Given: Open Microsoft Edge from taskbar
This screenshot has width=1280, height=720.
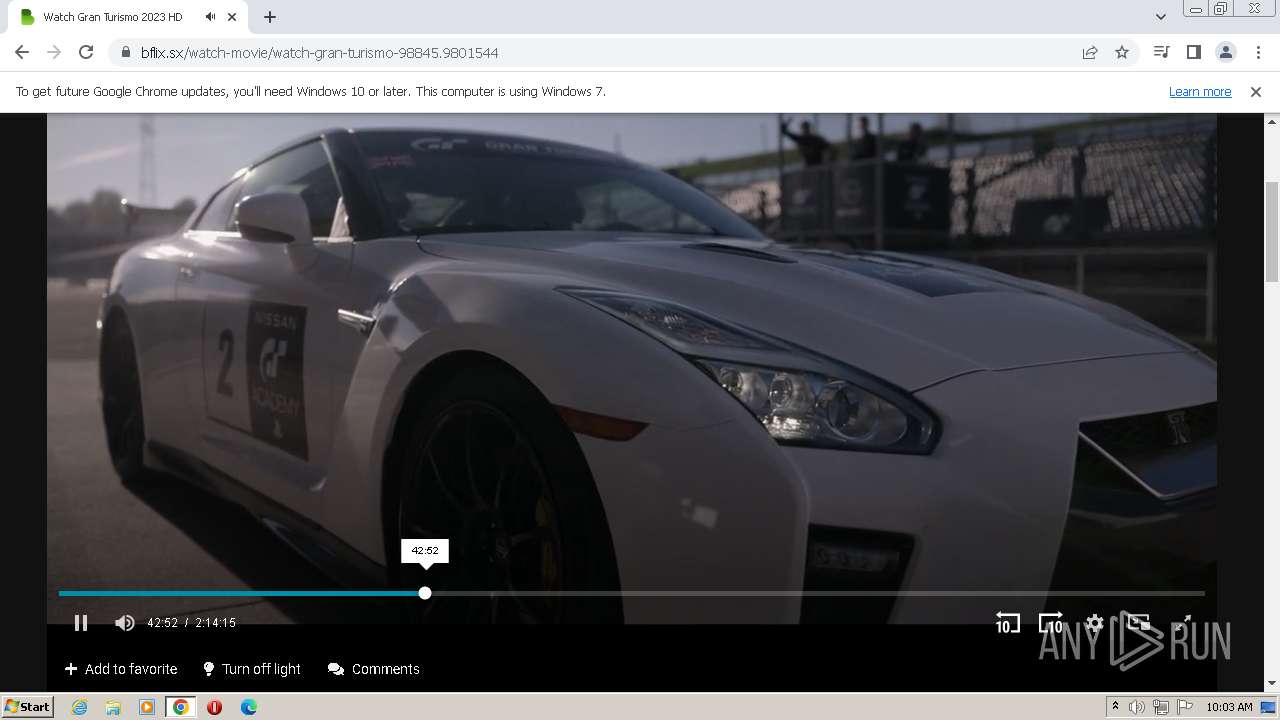Looking at the screenshot, I should [248, 707].
